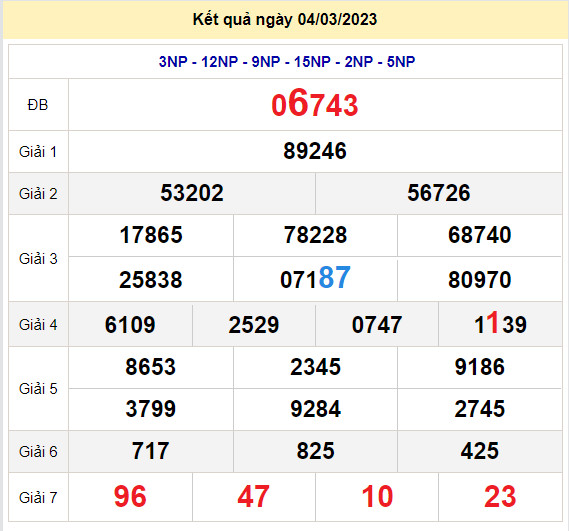Select Giải 3 number 17865
This screenshot has height=531, width=569.
[151, 235]
